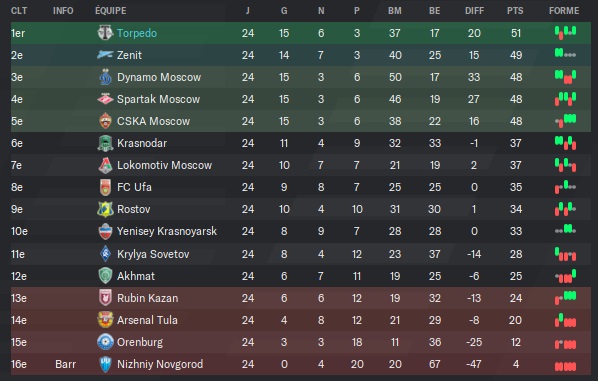Click the Spartak Moscow crest

(105, 99)
